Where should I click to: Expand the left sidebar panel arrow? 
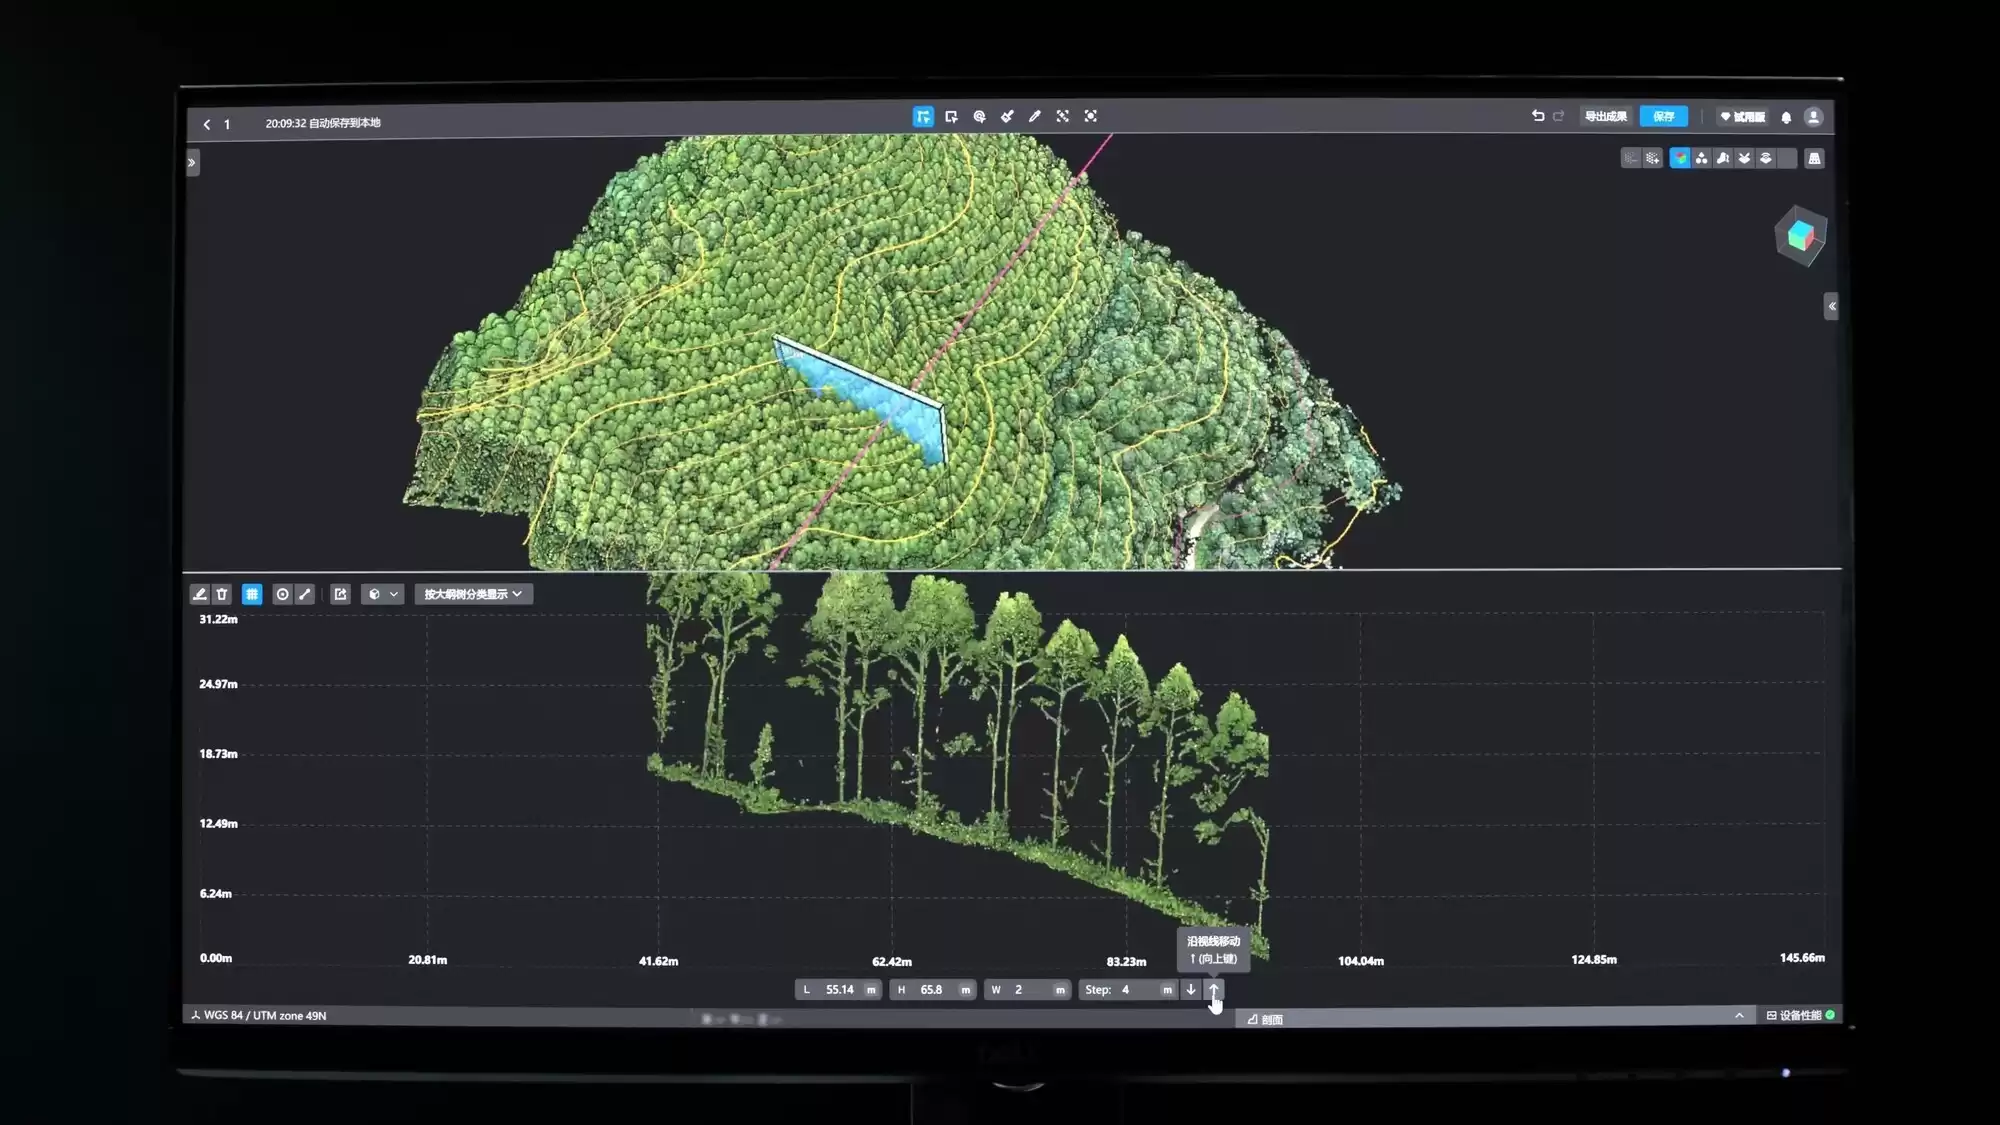coord(192,162)
